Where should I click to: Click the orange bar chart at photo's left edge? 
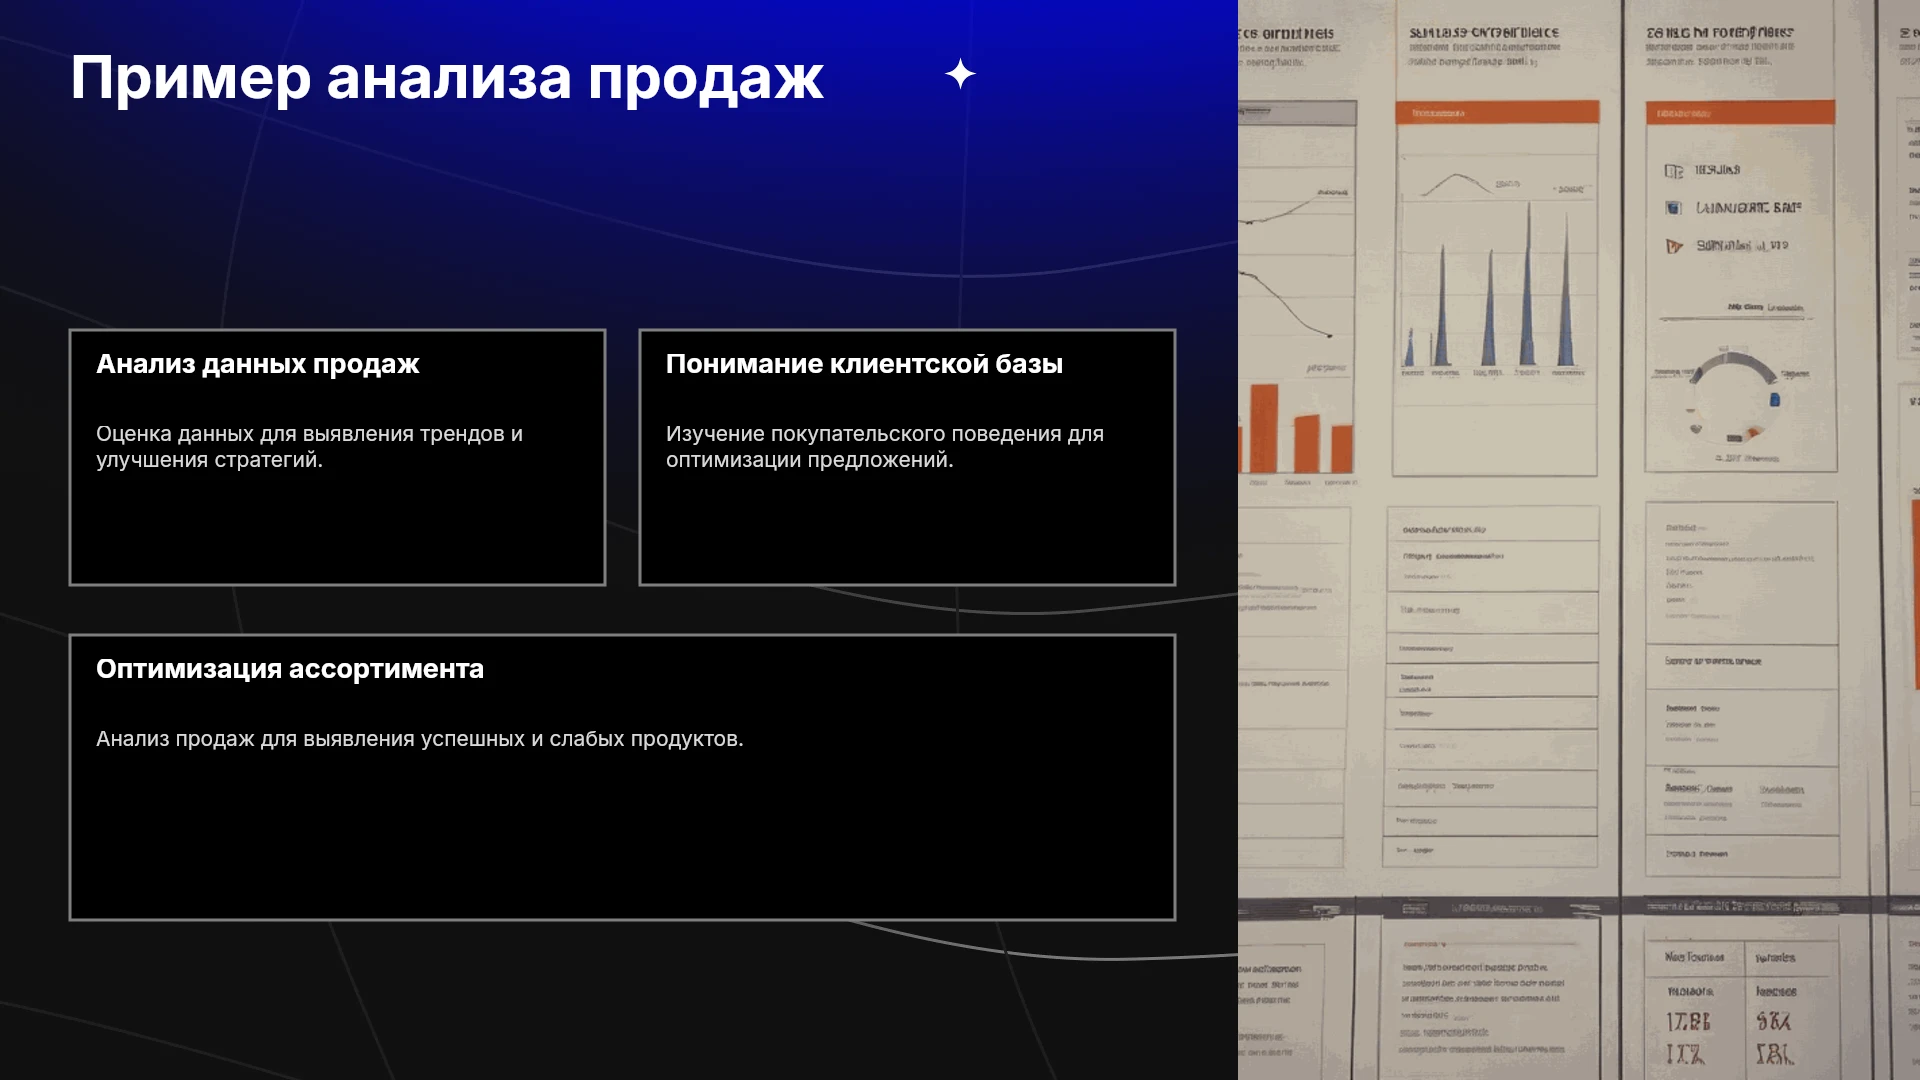click(x=1296, y=427)
